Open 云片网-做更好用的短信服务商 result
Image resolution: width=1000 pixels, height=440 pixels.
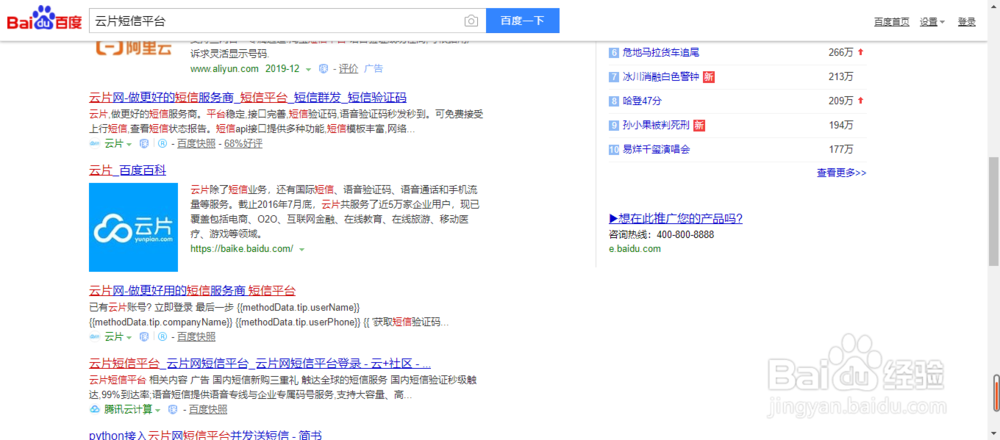pyautogui.click(x=192, y=291)
